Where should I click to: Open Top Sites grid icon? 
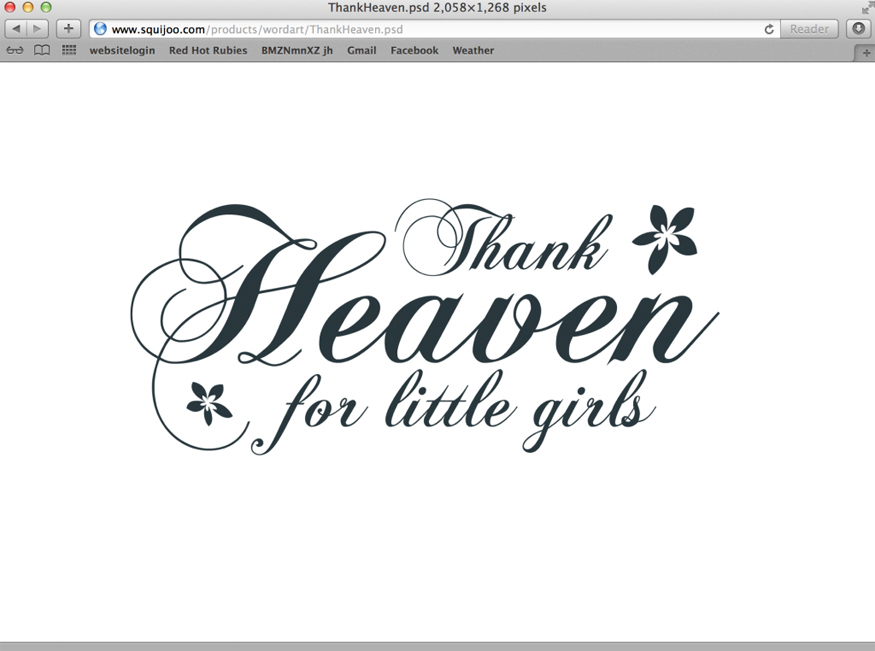(x=69, y=50)
